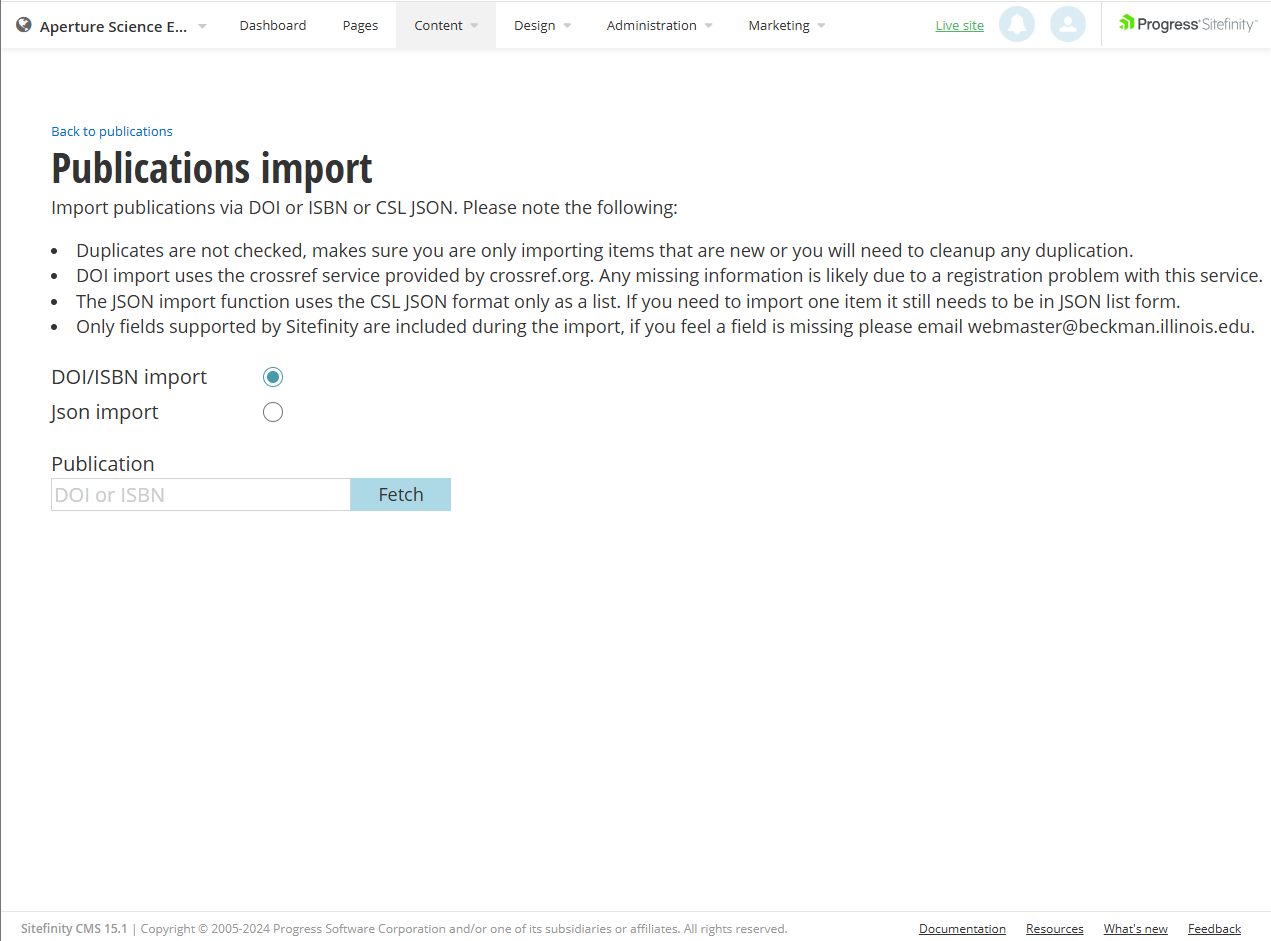
Task: Open the Documentation footer link
Action: pyautogui.click(x=962, y=928)
